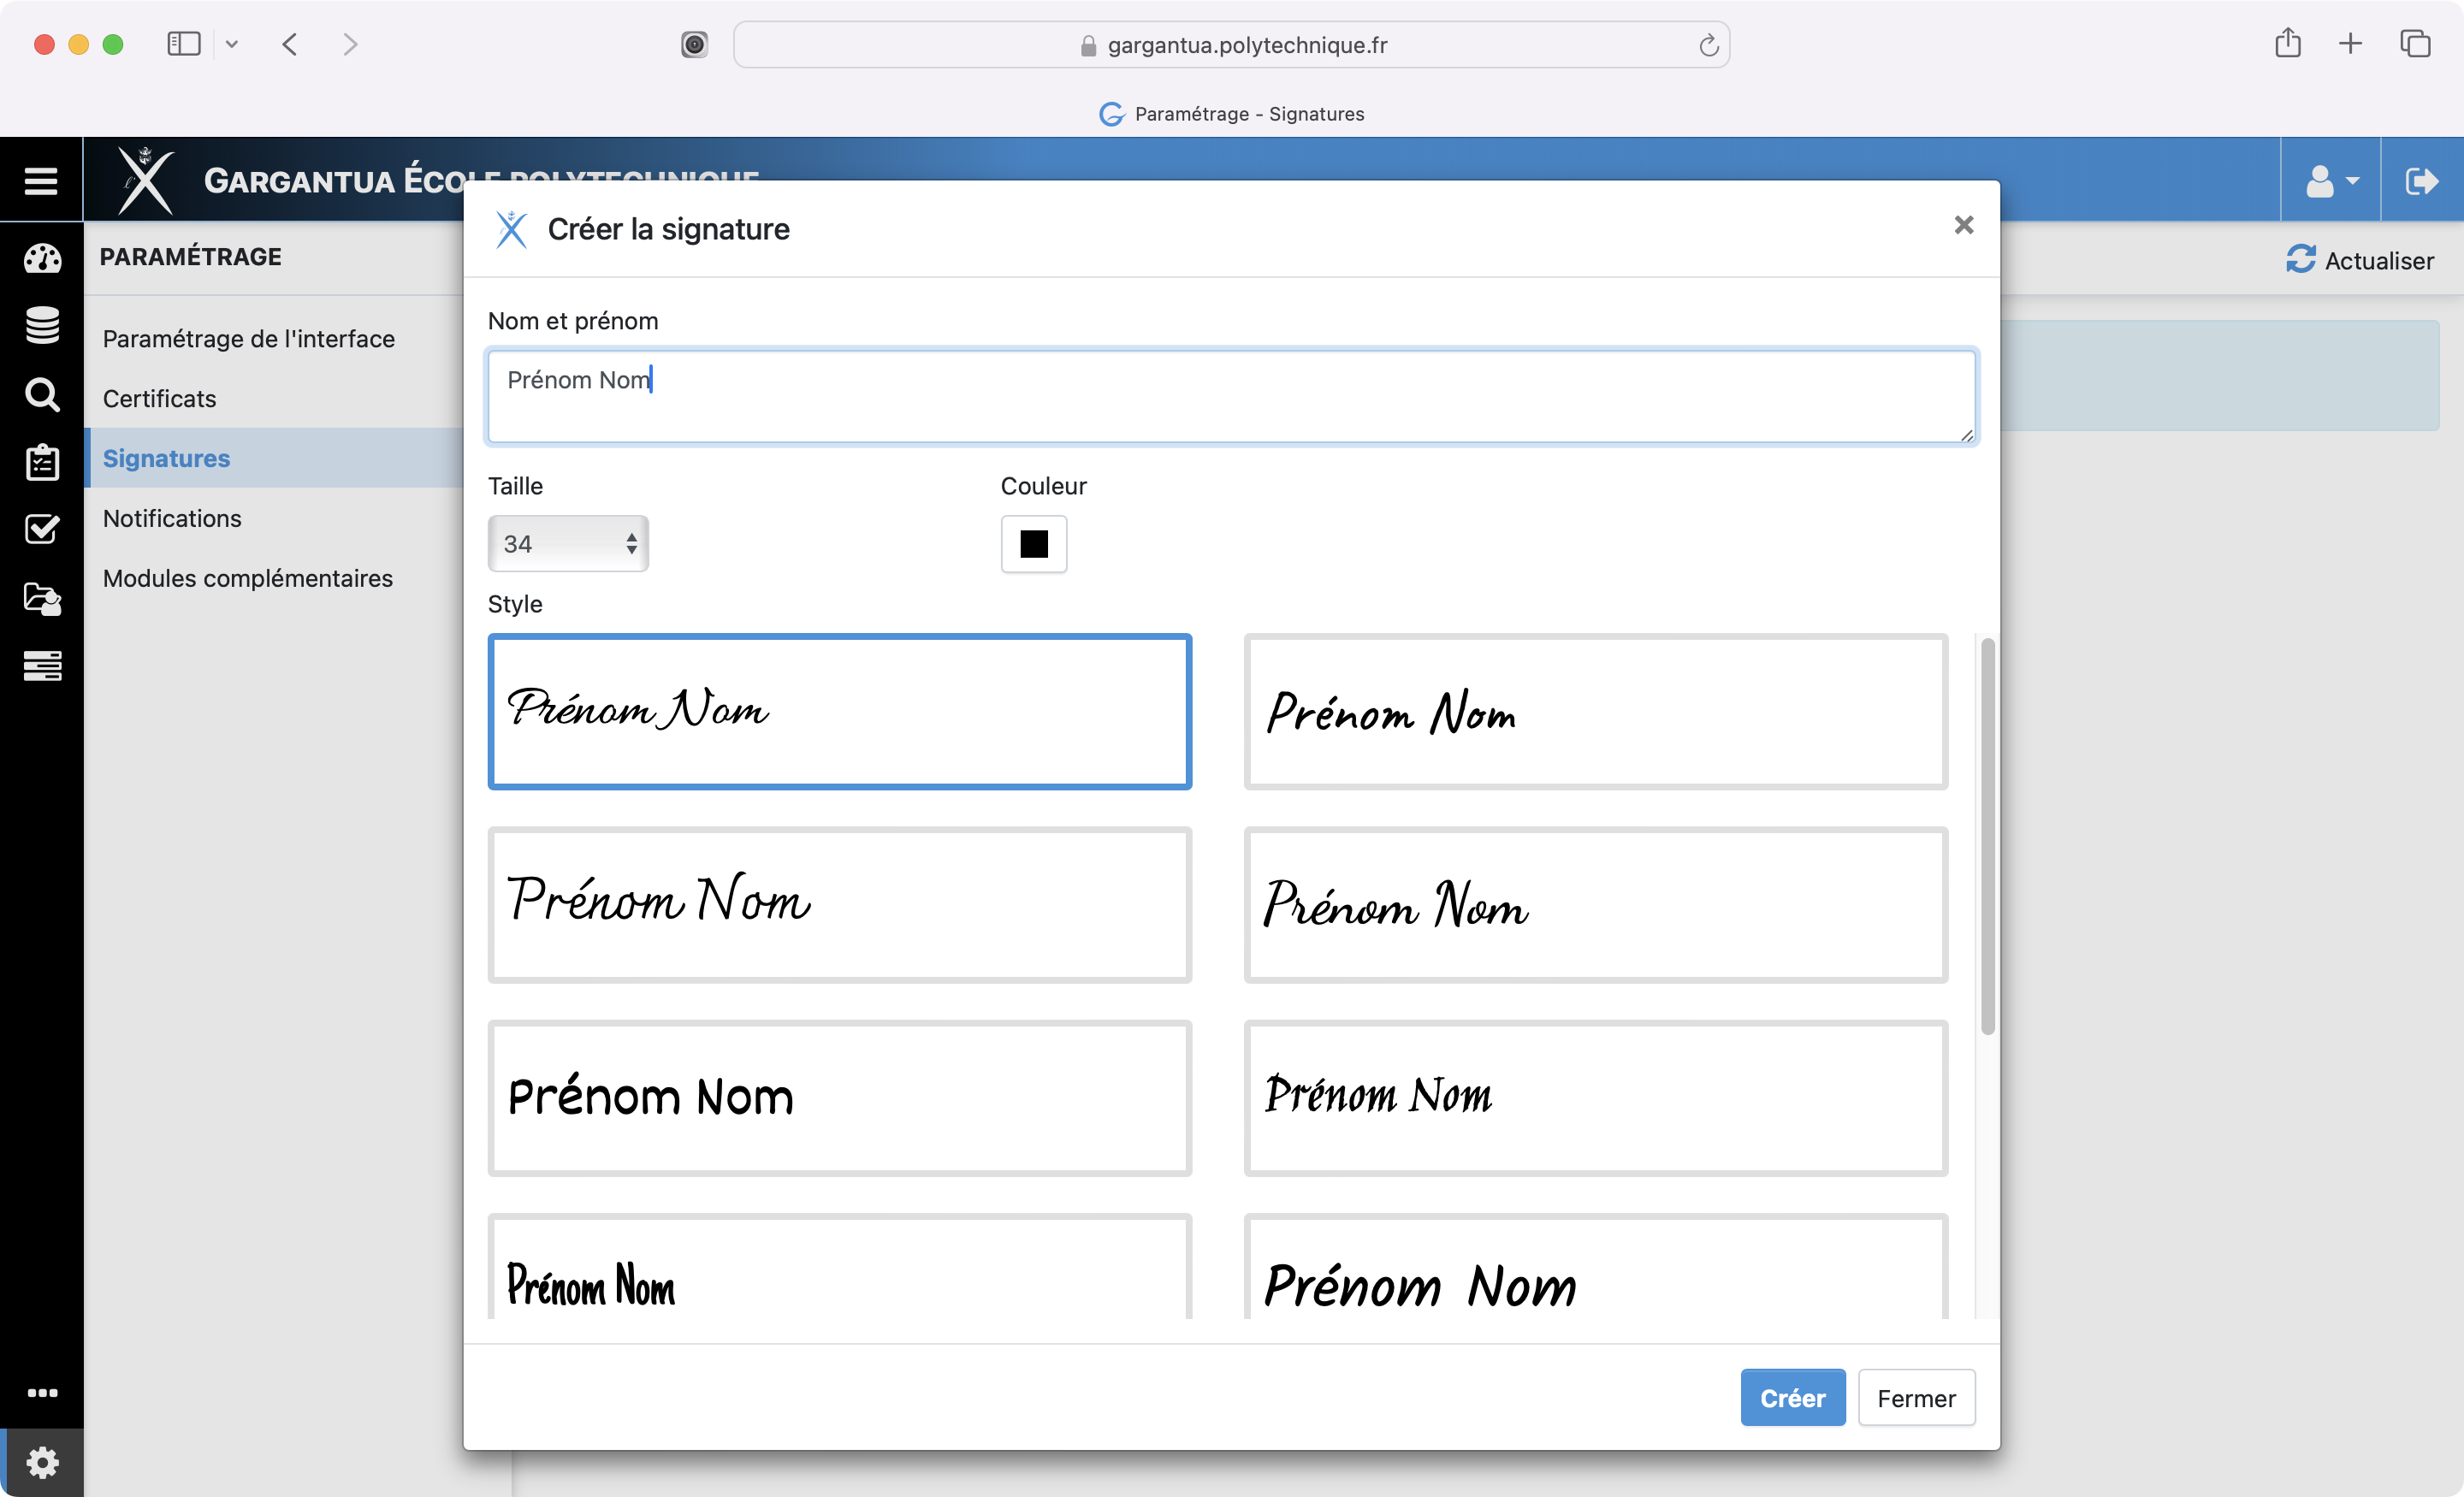Click the checkmark tasks sidebar icon
Image resolution: width=2464 pixels, height=1497 pixels.
(42, 529)
